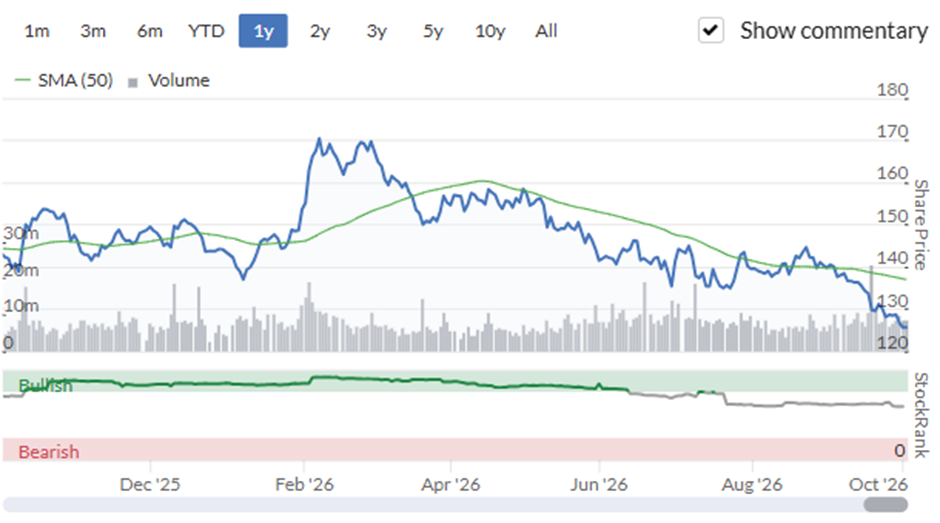Click the Bullish StockRank label

[x=46, y=386]
